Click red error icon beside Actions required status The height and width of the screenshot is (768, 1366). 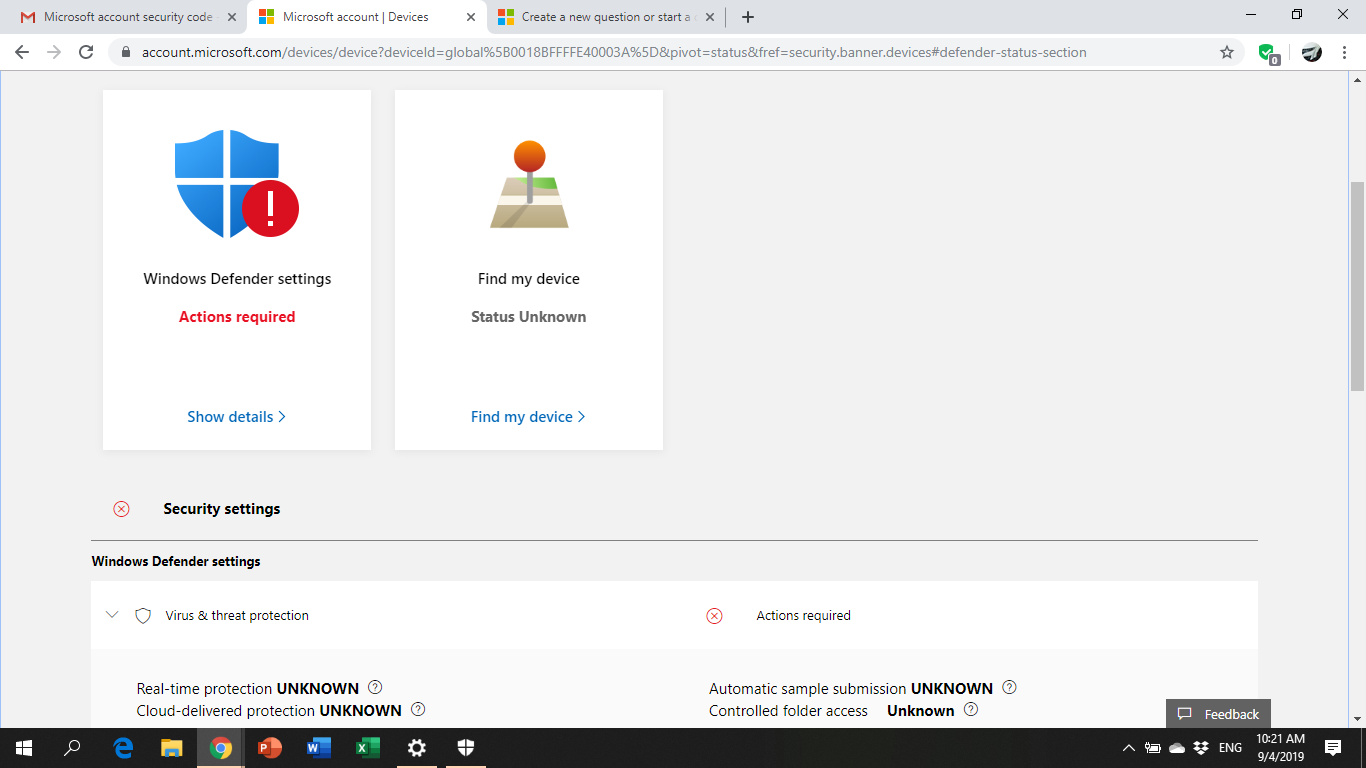714,616
